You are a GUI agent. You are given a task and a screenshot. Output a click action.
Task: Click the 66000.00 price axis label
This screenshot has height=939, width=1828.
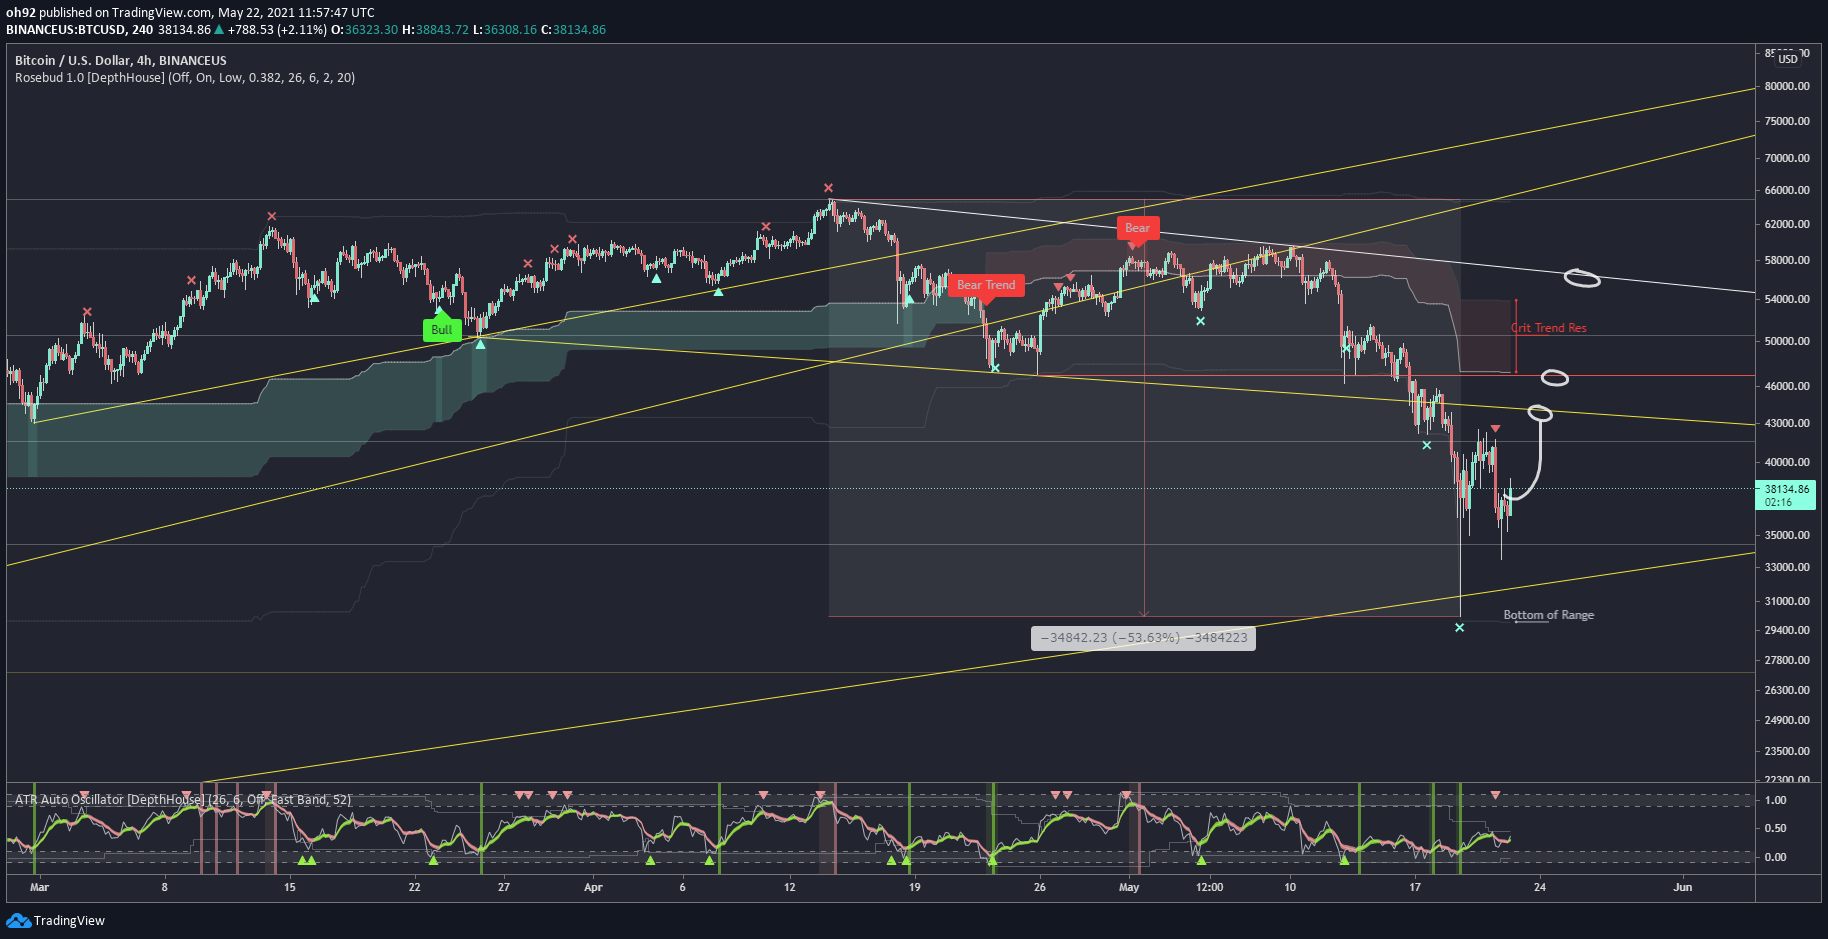[1787, 190]
